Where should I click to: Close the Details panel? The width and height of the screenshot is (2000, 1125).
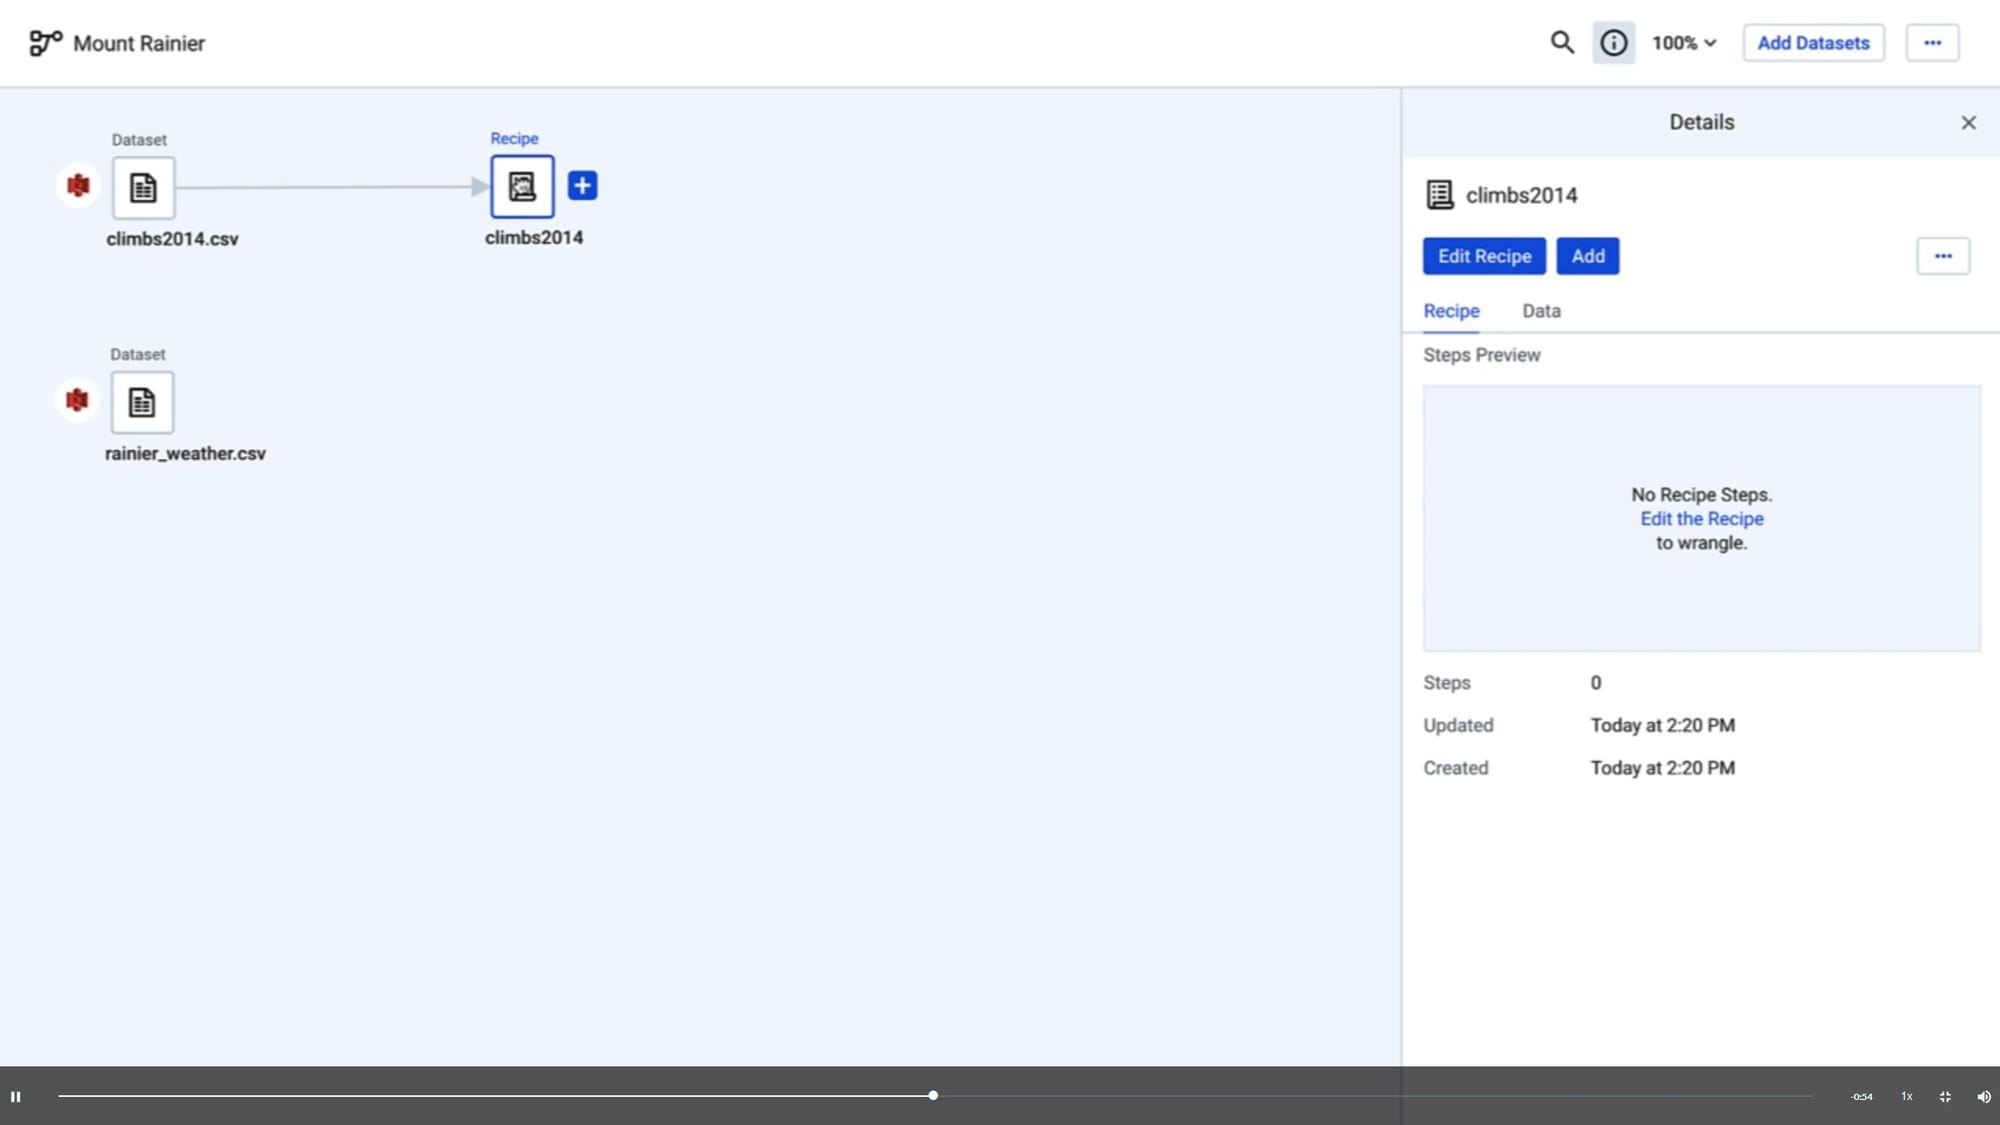[x=1968, y=122]
